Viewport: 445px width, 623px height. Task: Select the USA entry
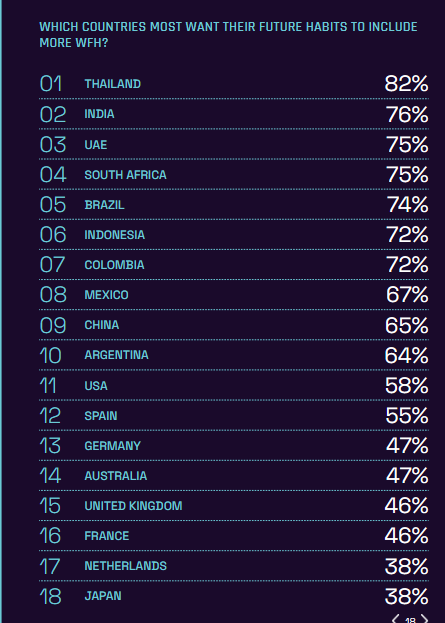(x=234, y=385)
